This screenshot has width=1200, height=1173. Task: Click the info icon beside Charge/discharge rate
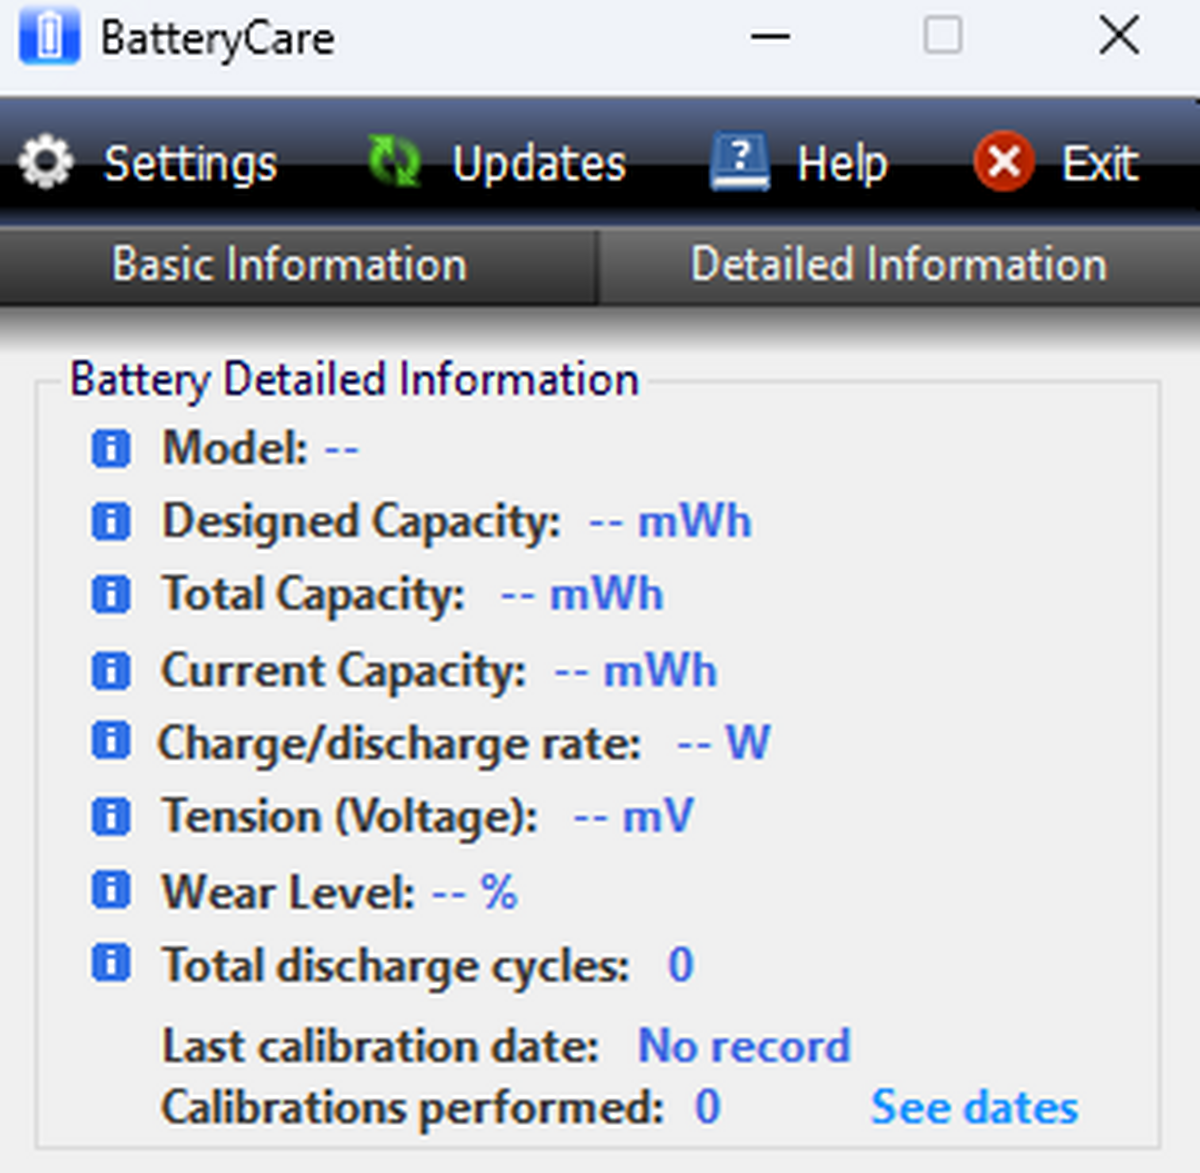tap(111, 741)
